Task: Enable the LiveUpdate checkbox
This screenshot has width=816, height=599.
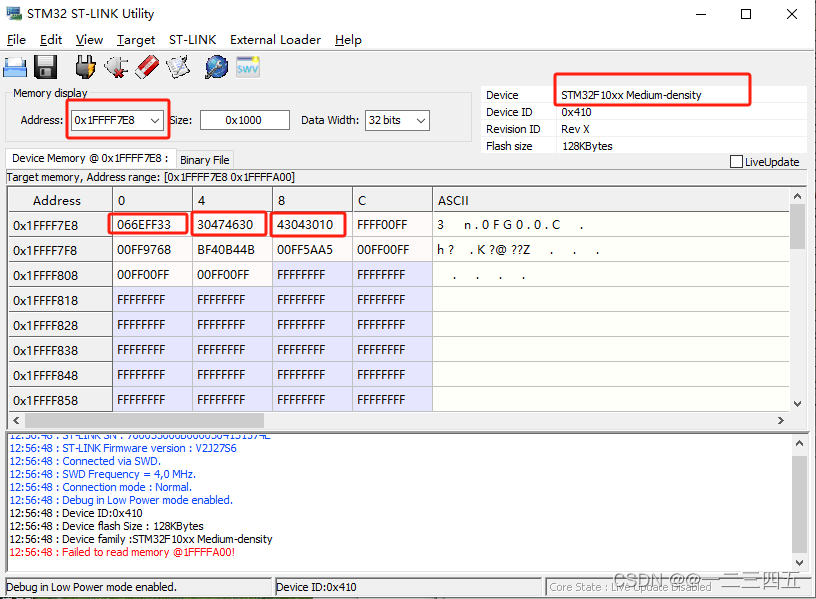Action: point(736,162)
